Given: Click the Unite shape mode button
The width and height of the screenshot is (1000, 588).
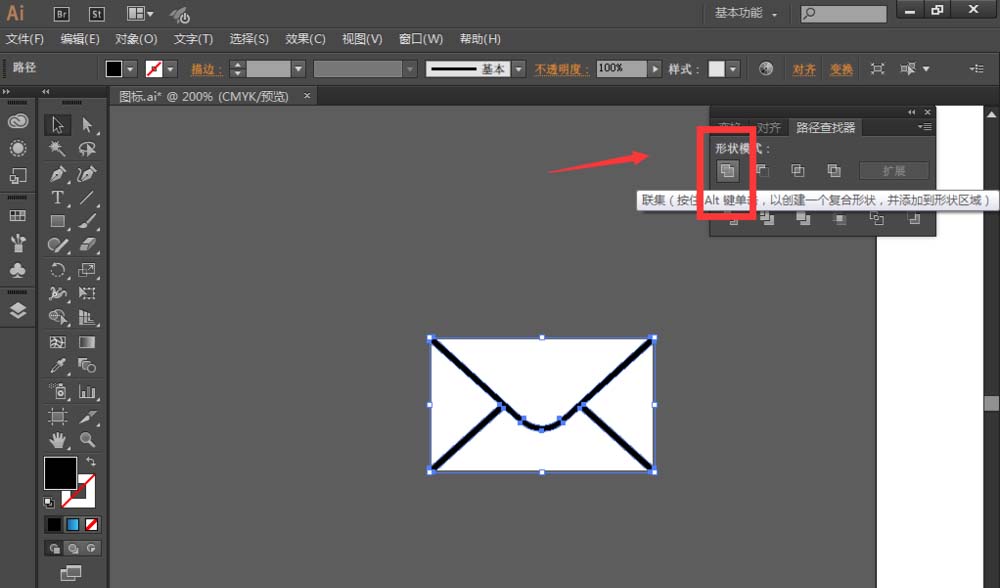Looking at the screenshot, I should click(727, 170).
